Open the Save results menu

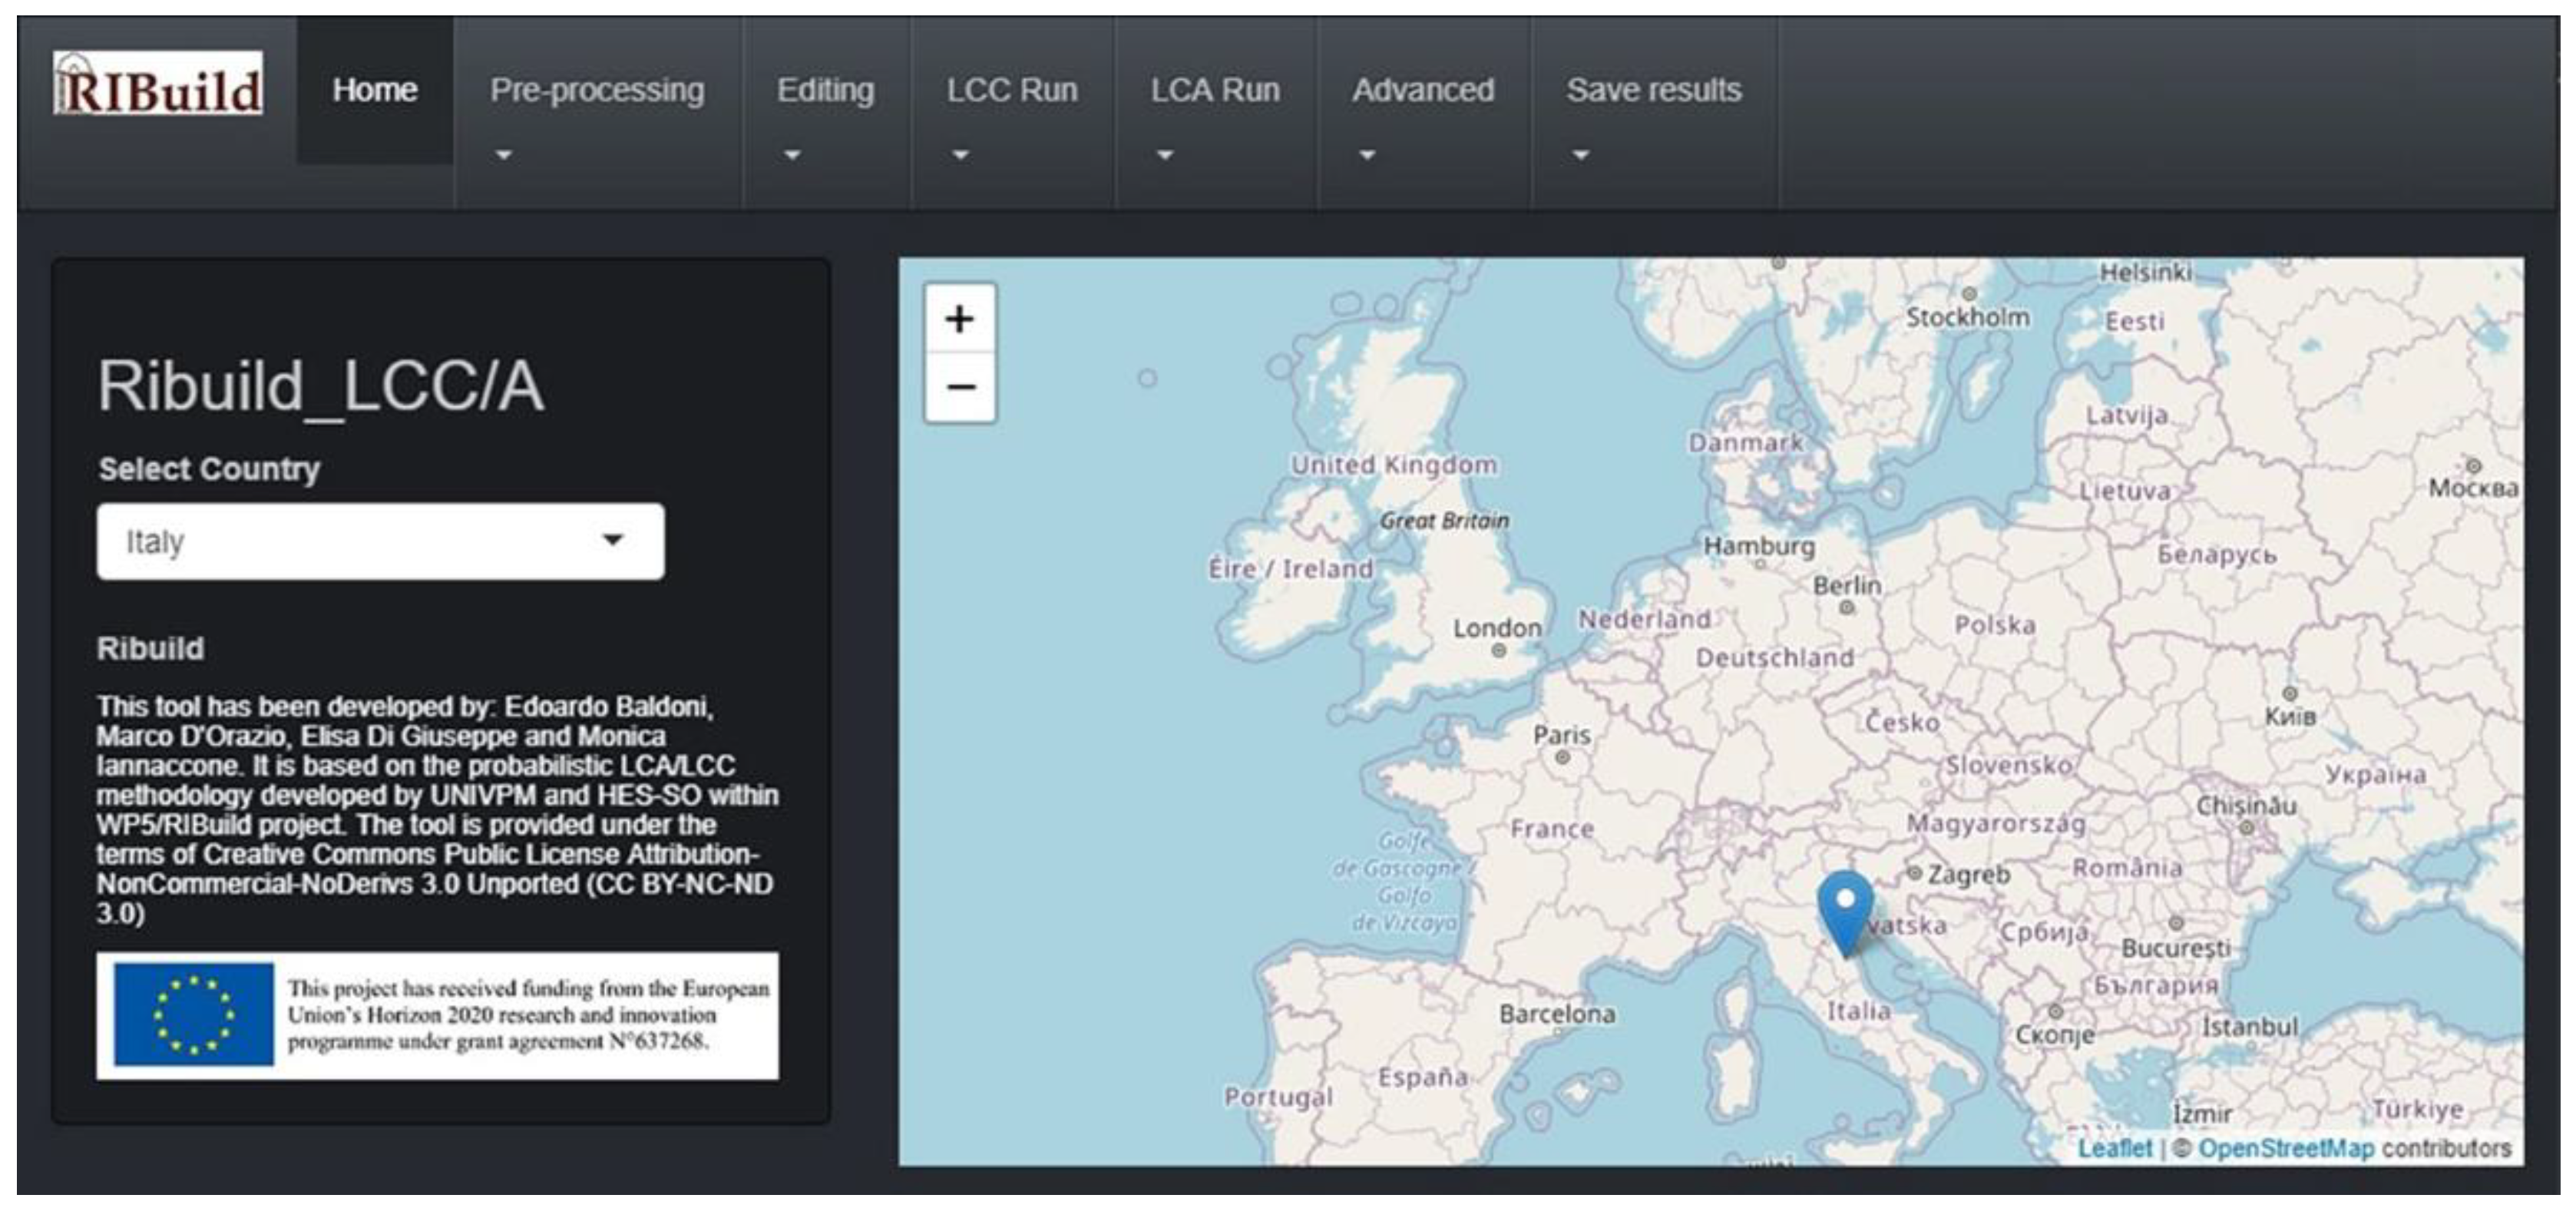[1653, 91]
